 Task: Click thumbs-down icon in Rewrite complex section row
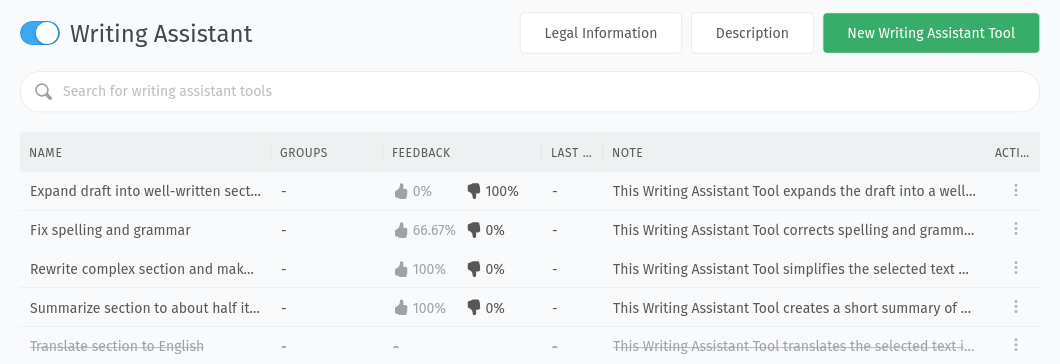tap(474, 269)
